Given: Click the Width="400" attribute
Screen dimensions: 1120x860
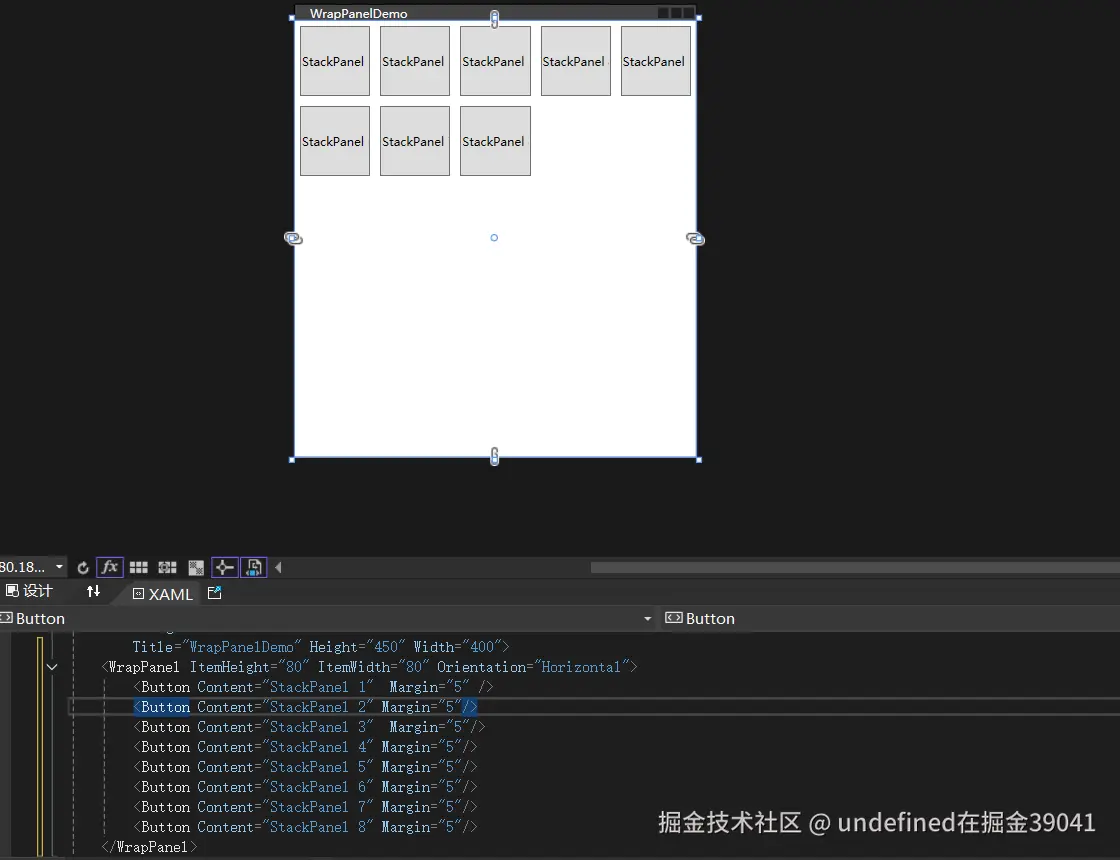Looking at the screenshot, I should pyautogui.click(x=458, y=647).
